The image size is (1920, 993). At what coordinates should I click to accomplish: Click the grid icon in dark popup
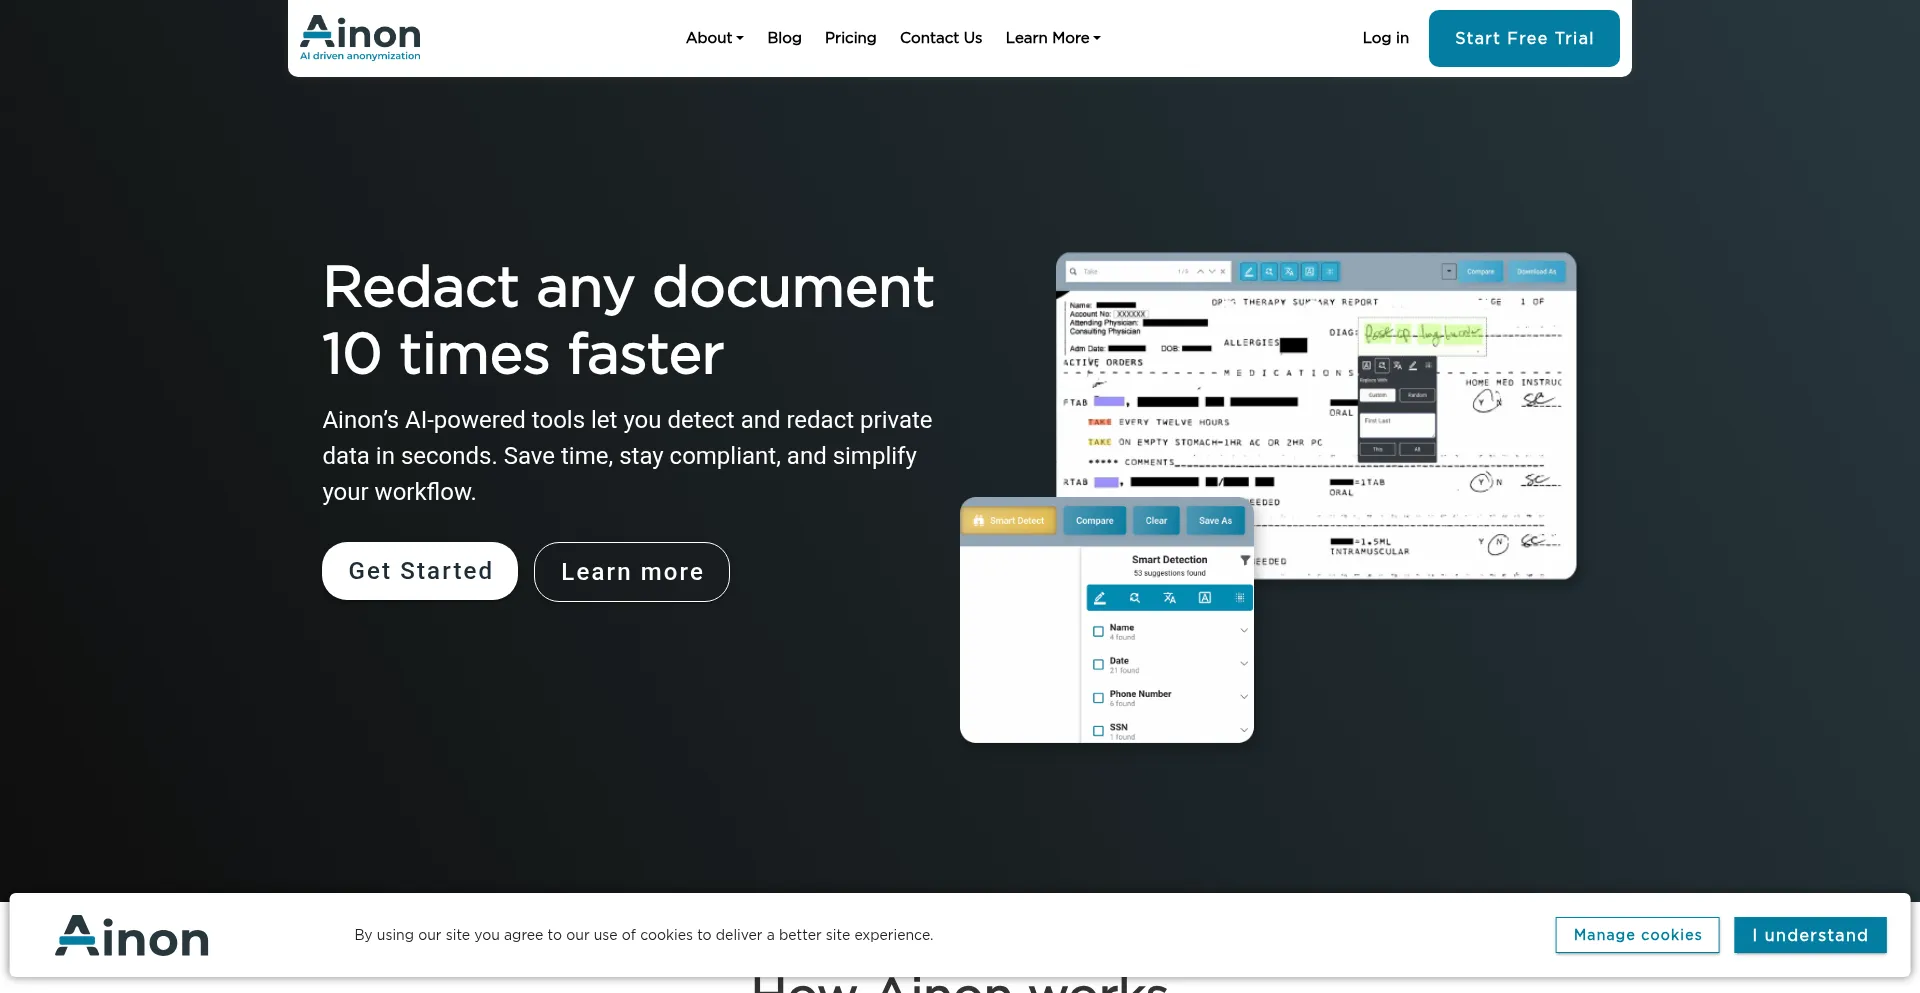click(x=1428, y=365)
